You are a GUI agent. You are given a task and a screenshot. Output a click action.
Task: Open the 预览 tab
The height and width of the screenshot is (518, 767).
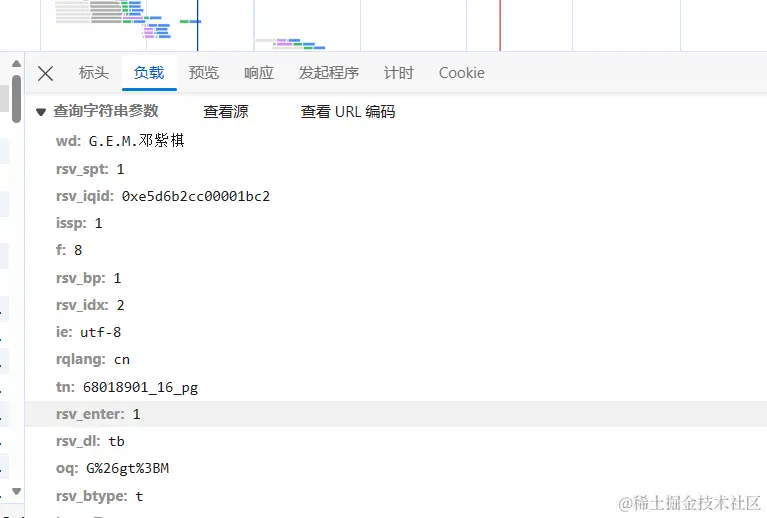click(x=204, y=73)
